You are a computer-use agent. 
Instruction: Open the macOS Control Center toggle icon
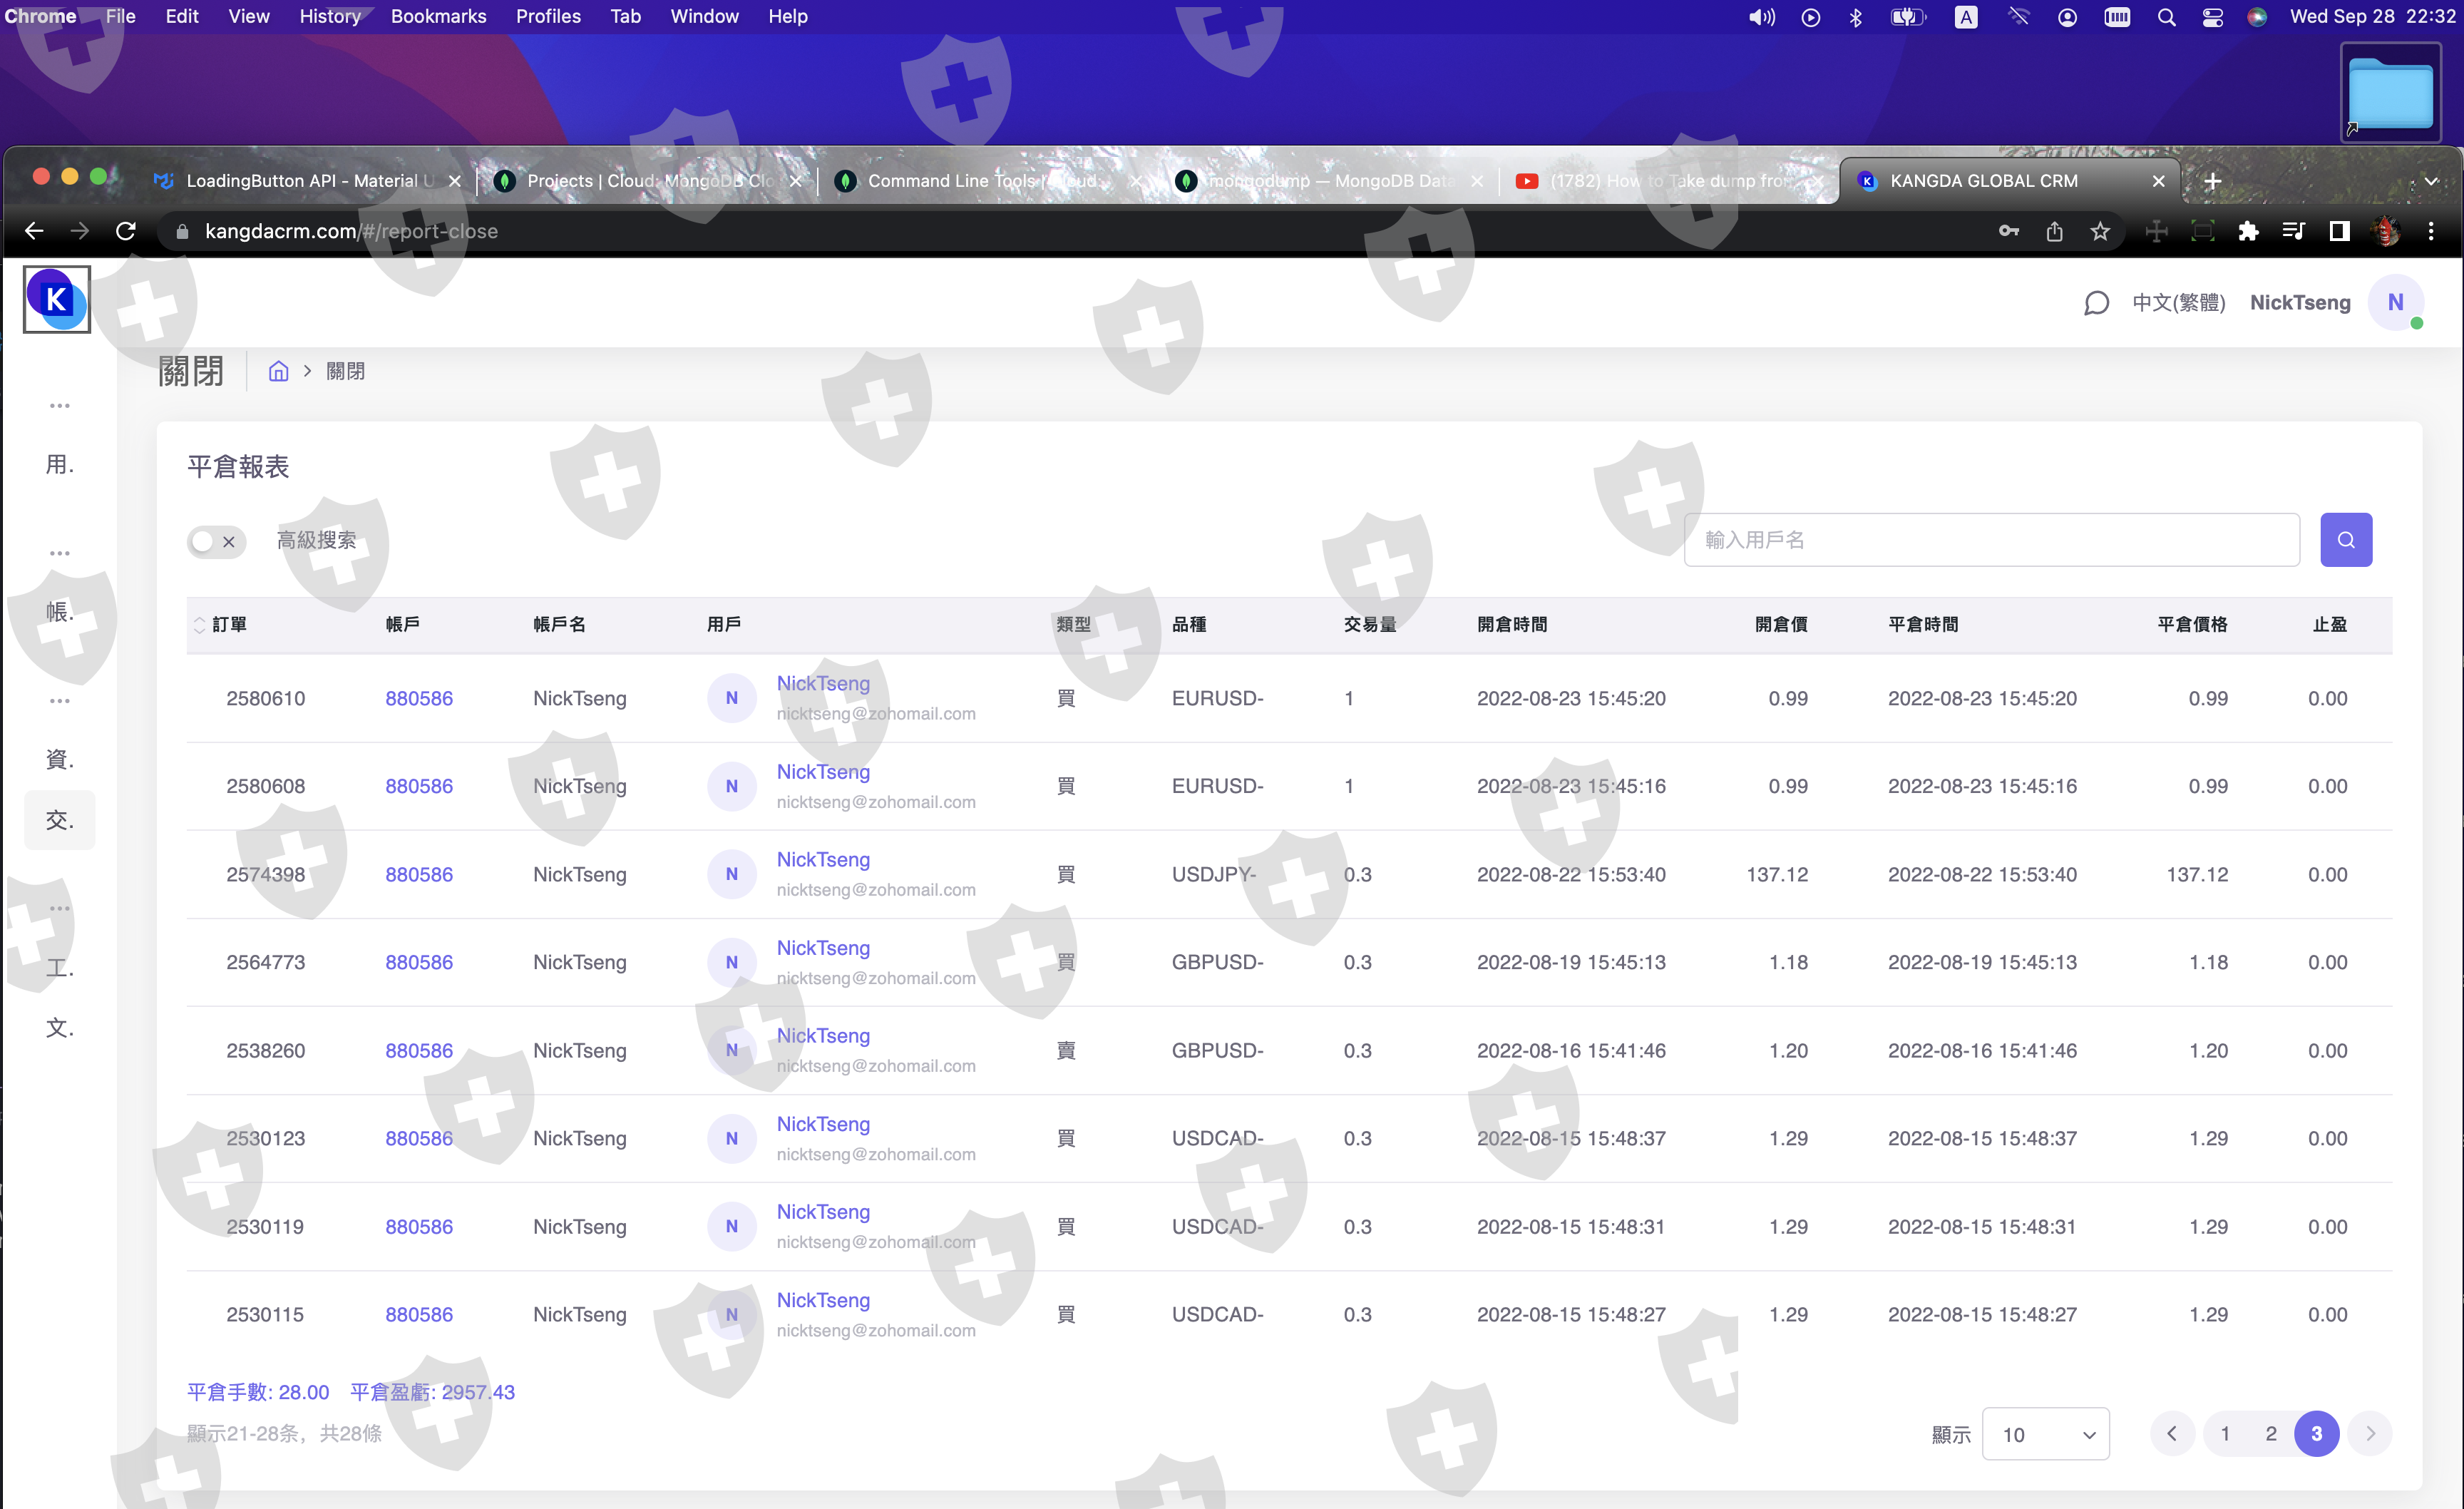tap(2212, 17)
